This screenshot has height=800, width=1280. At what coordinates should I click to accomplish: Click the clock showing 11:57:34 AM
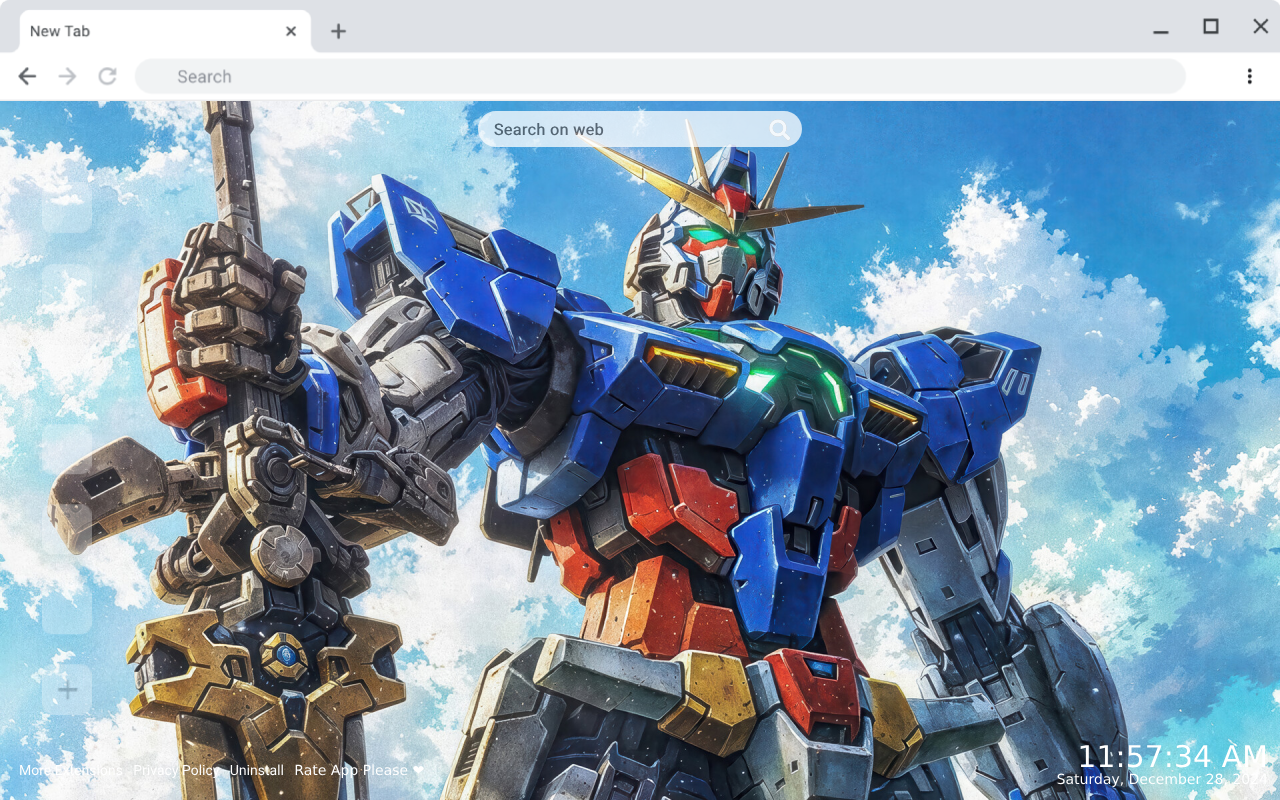[x=1173, y=756]
